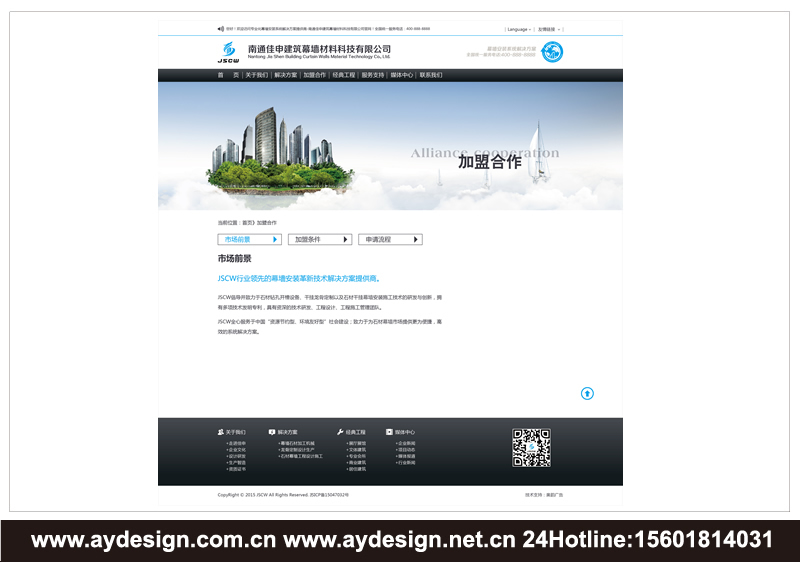Open 媒体中心 in navigation bar
Viewport: 800px width, 562px height.
[x=402, y=75]
